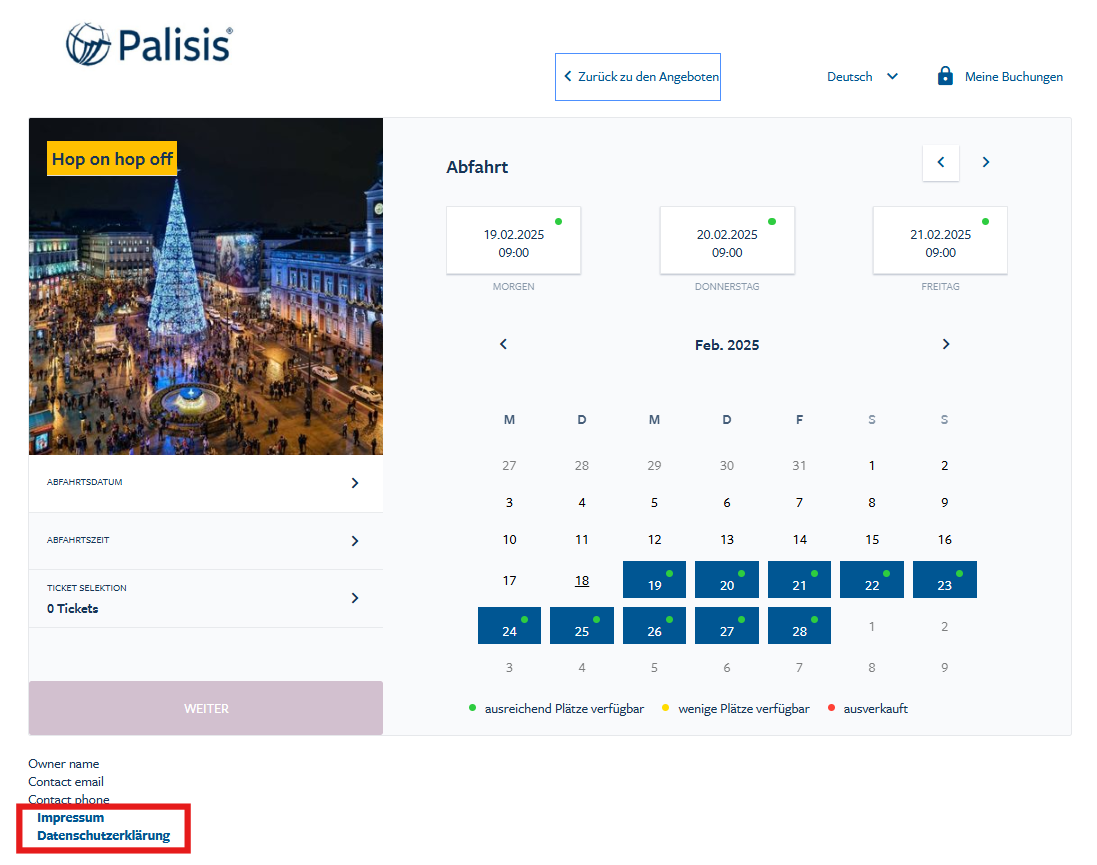
Task: Click Contact email text
Action: 66,782
